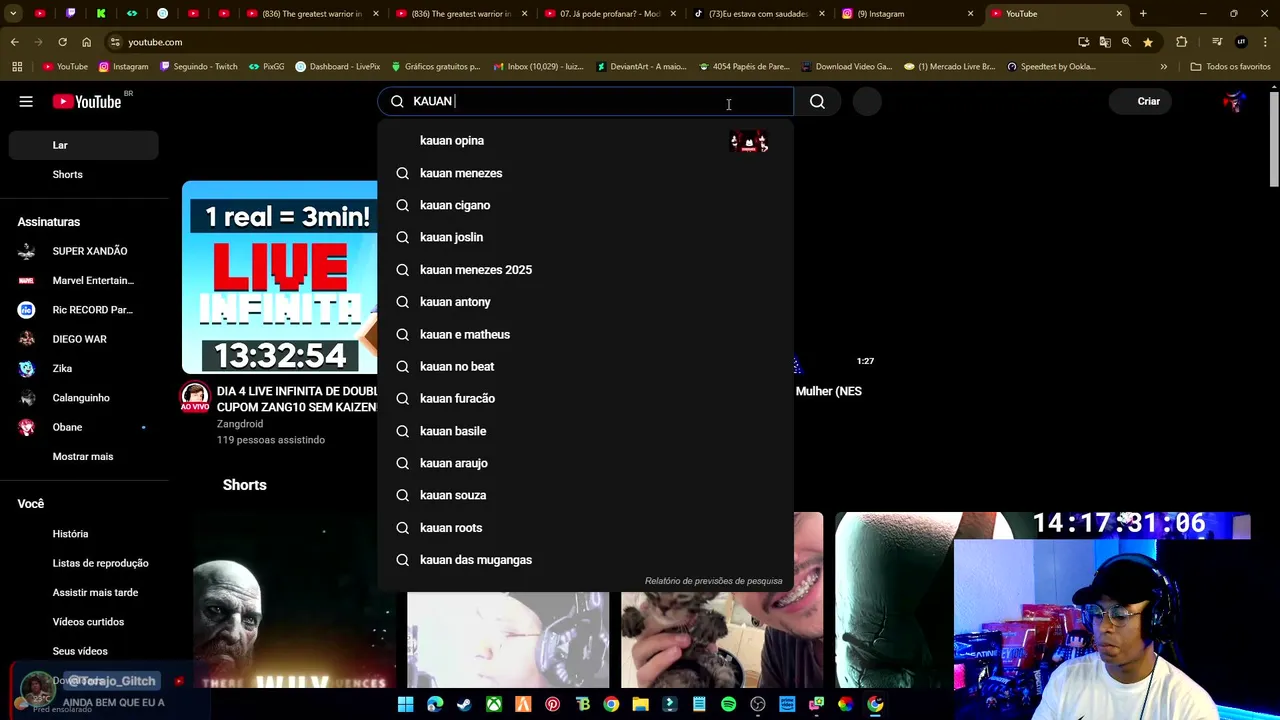Open Seguindo - Twitch bookmark
1280x720 pixels.
tap(198, 67)
